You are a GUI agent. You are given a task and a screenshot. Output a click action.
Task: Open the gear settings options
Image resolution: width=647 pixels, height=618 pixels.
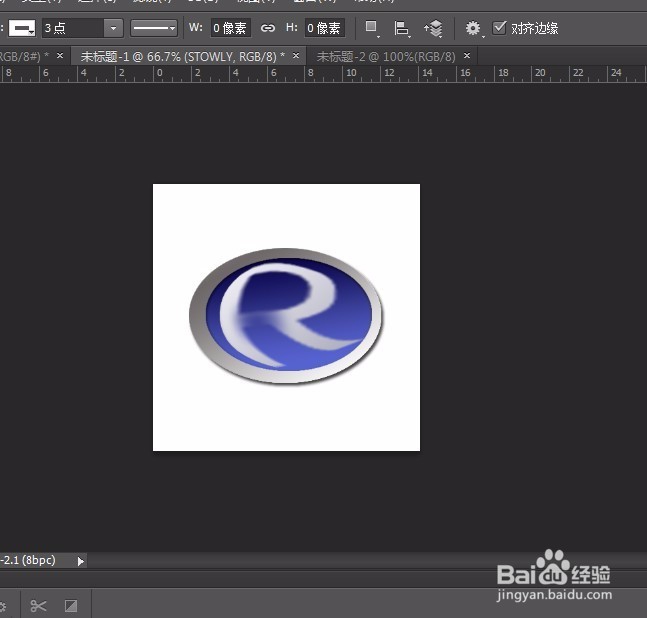(x=473, y=28)
